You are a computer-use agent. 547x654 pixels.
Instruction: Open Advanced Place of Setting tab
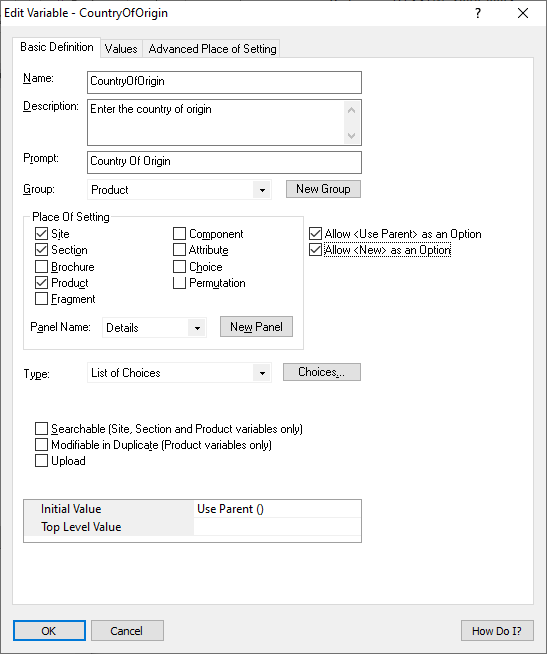point(212,49)
